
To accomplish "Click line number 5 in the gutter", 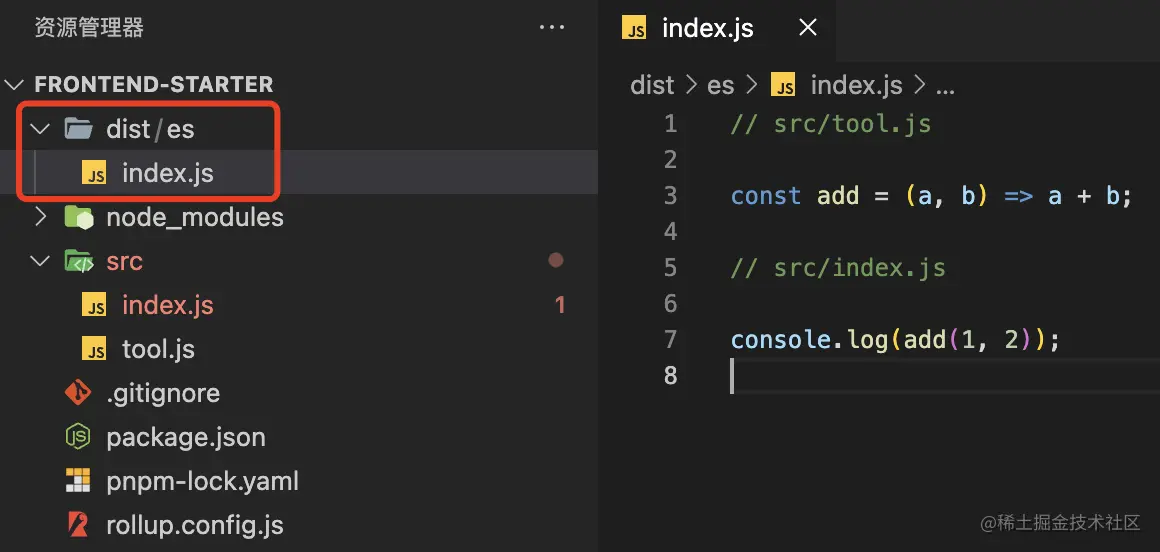I will [x=670, y=267].
